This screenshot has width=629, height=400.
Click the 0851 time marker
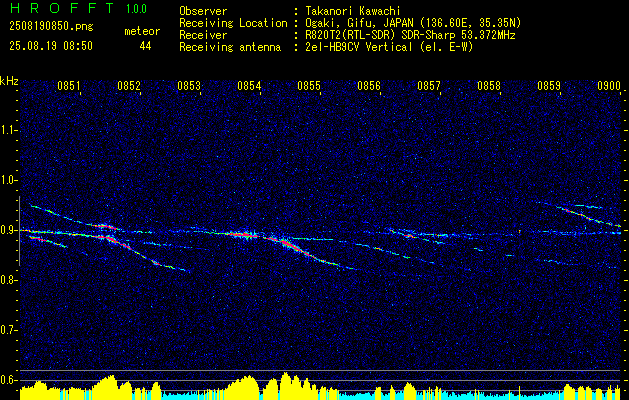[69, 86]
